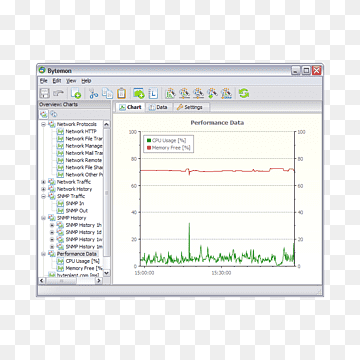Image resolution: width=360 pixels, height=360 pixels.
Task: Open the File menu
Action: point(44,81)
